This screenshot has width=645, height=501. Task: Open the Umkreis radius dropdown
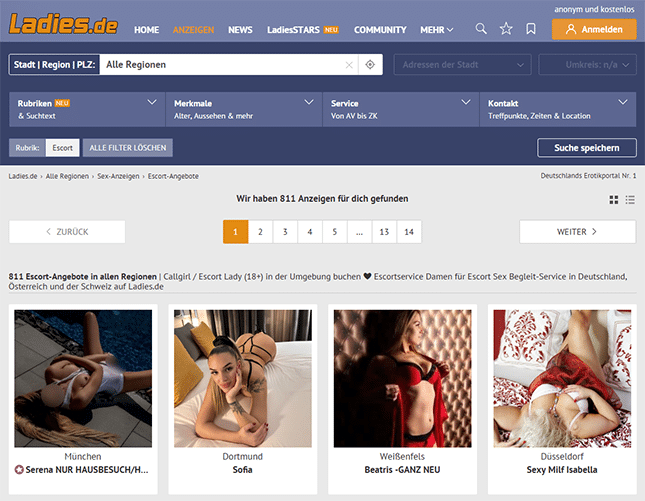(587, 65)
